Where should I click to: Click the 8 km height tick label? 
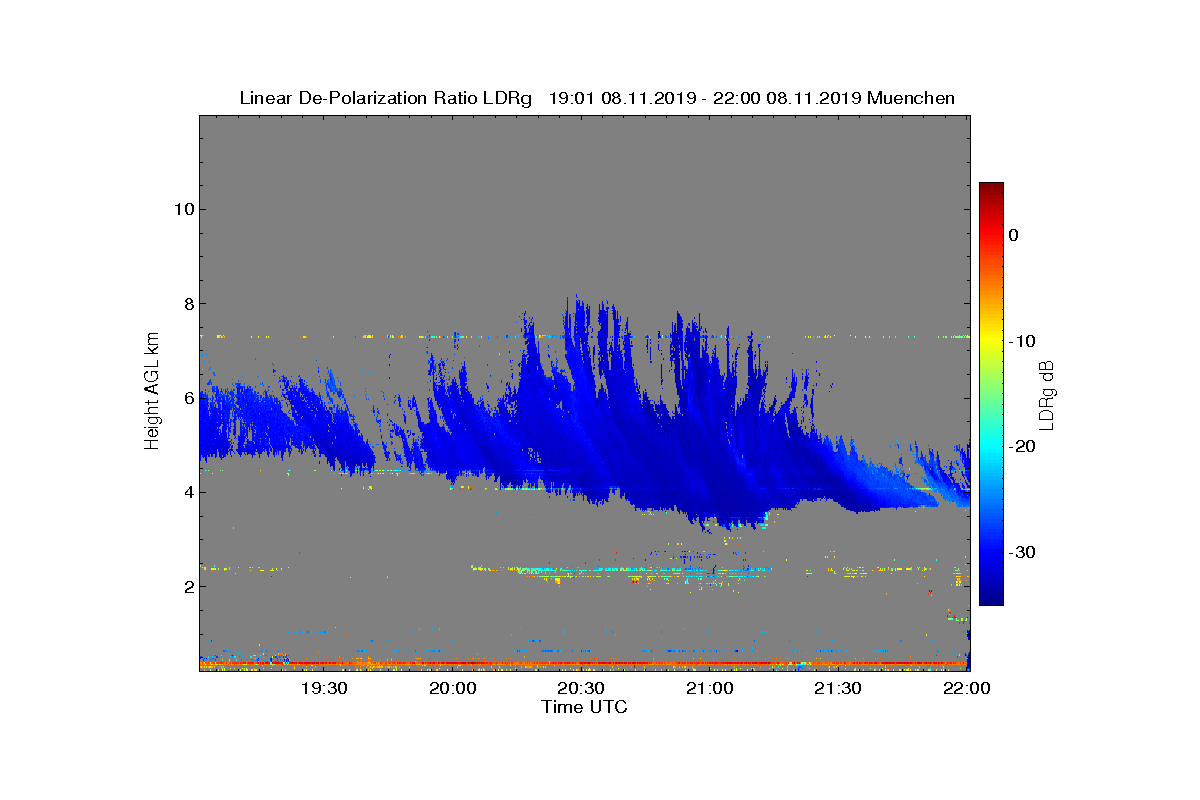pyautogui.click(x=187, y=304)
